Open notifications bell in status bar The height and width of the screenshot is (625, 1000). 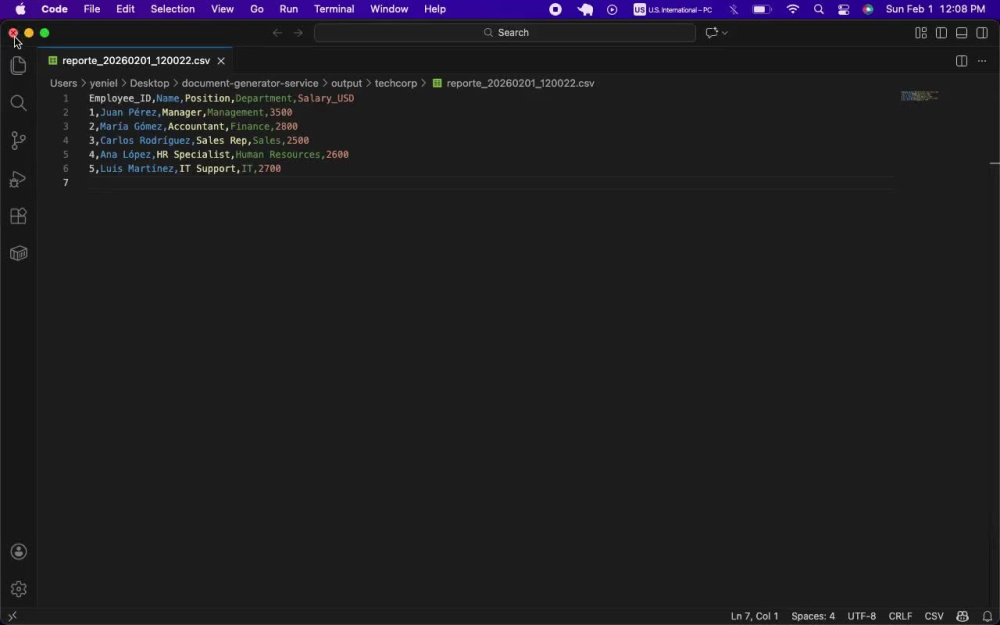point(987,616)
